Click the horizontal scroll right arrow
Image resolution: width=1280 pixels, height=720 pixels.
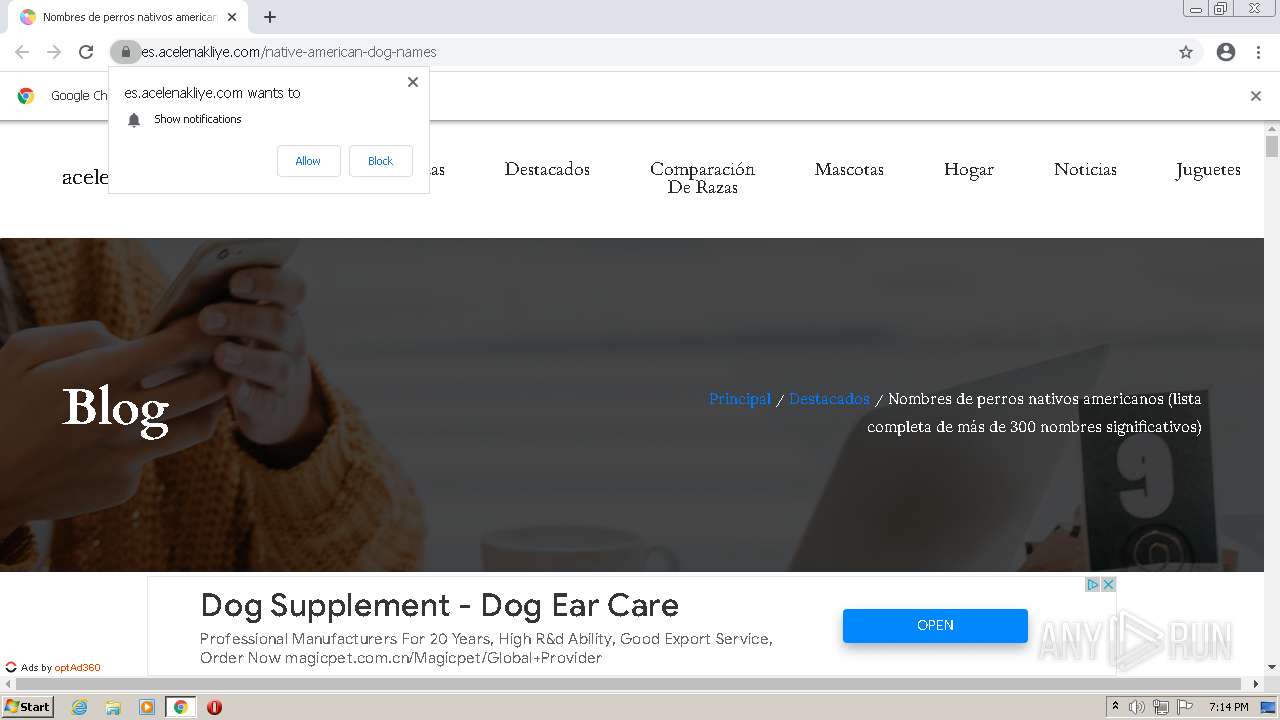(1257, 684)
